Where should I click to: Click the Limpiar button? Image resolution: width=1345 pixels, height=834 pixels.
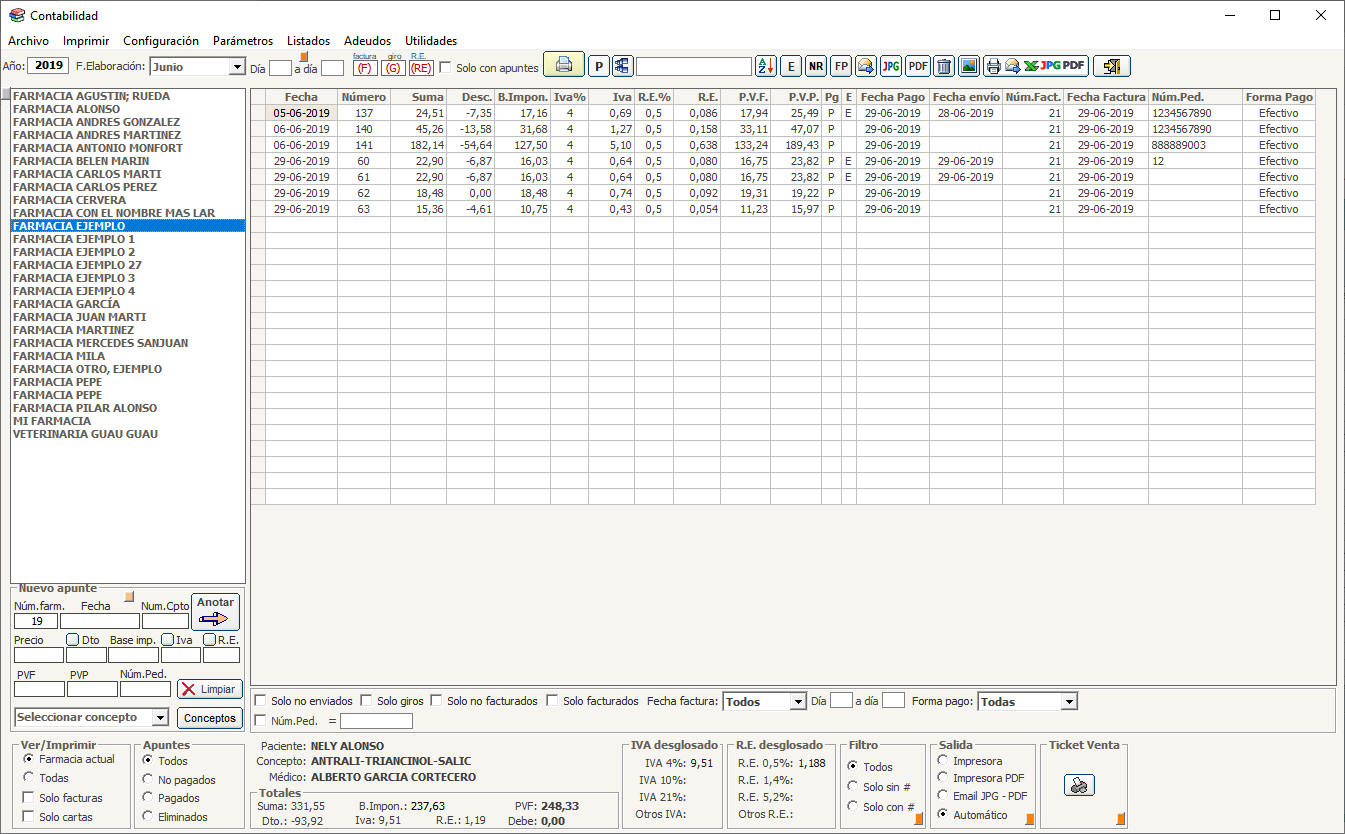tap(210, 689)
